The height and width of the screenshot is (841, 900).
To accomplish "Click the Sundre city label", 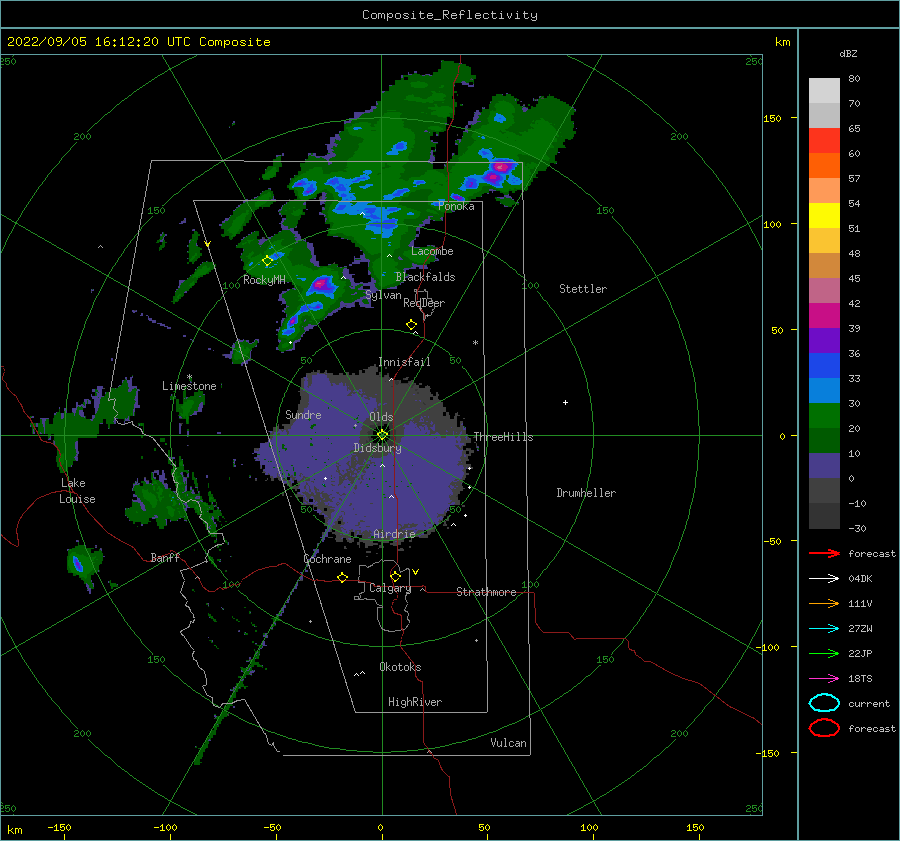I will point(303,414).
